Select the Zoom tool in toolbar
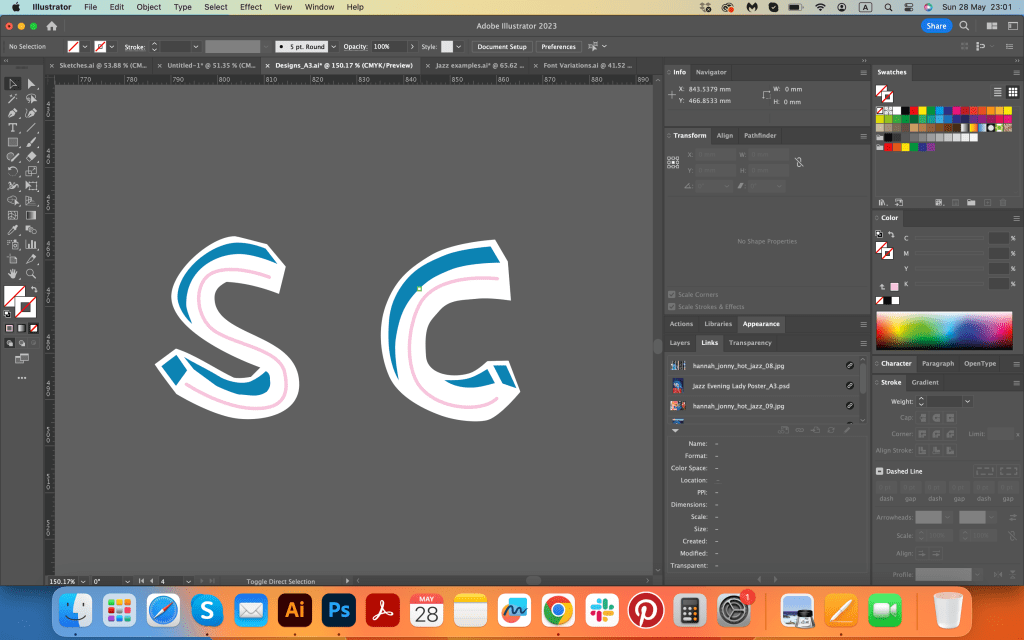1024x640 pixels. click(x=31, y=273)
